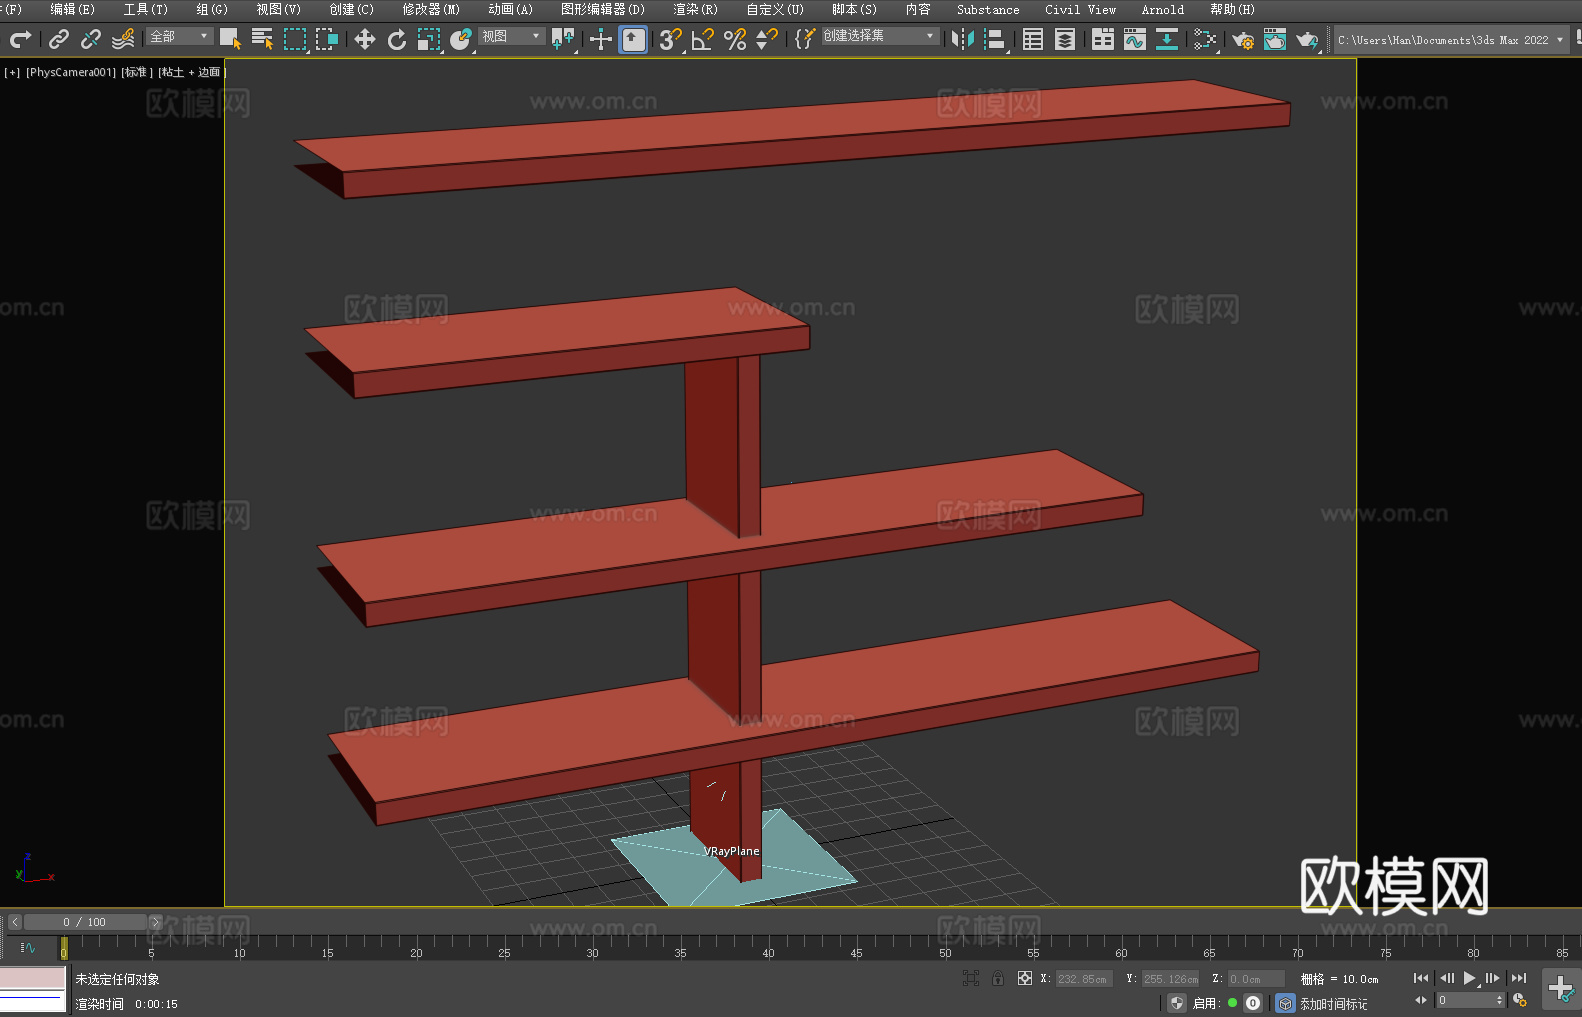Screen dimensions: 1582x1017
Task: Click the [PhysCamera001] viewport label
Action: [71, 72]
